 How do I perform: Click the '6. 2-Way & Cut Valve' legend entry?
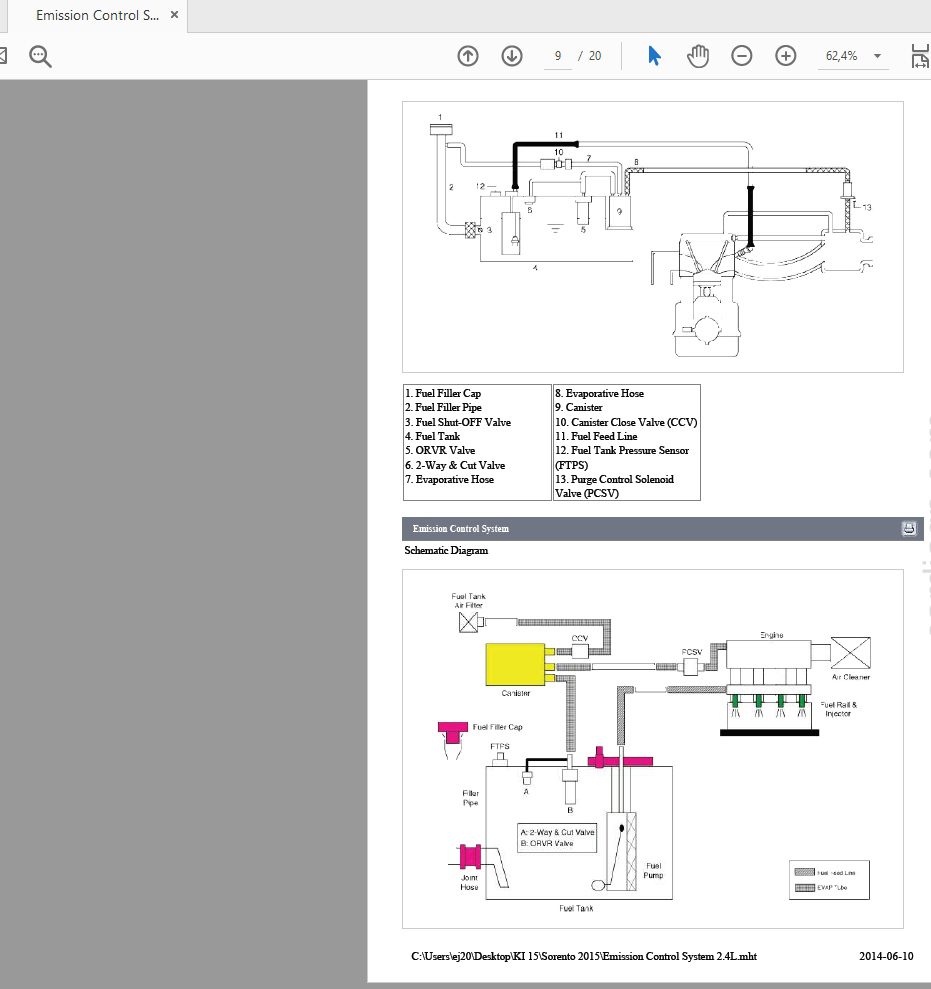click(x=455, y=465)
